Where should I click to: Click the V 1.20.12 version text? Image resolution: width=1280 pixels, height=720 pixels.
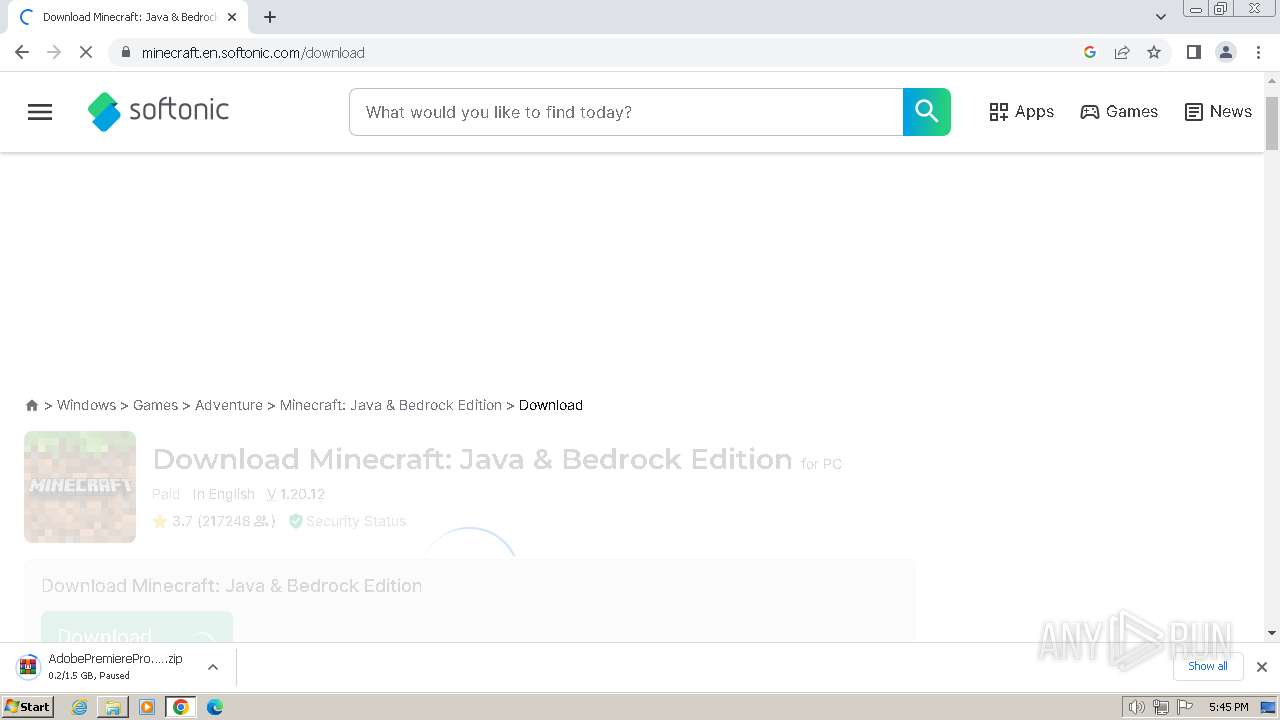(x=295, y=494)
